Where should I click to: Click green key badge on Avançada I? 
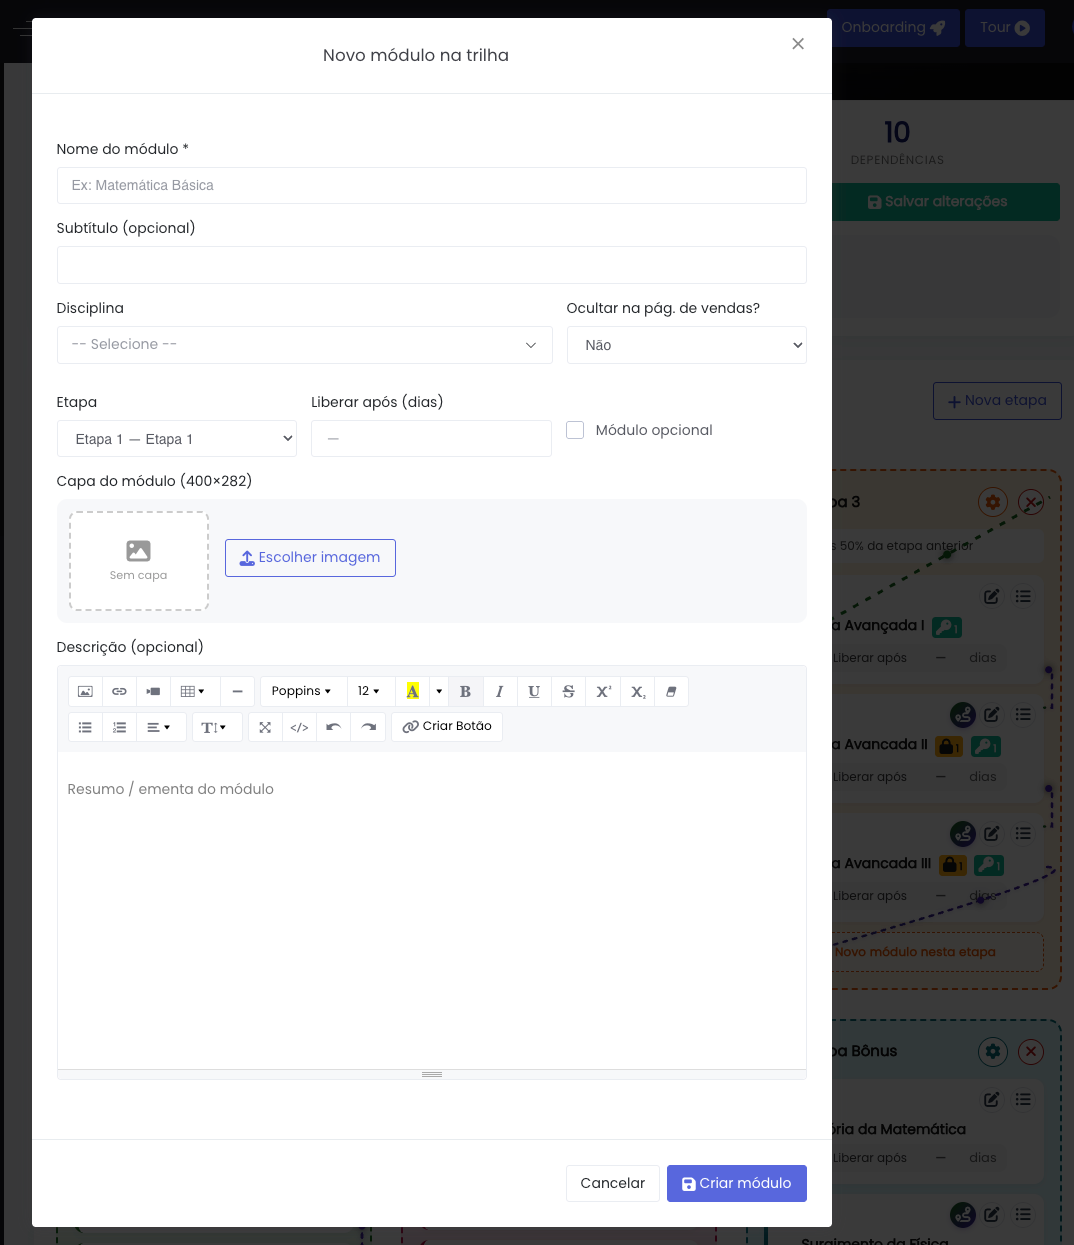947,627
